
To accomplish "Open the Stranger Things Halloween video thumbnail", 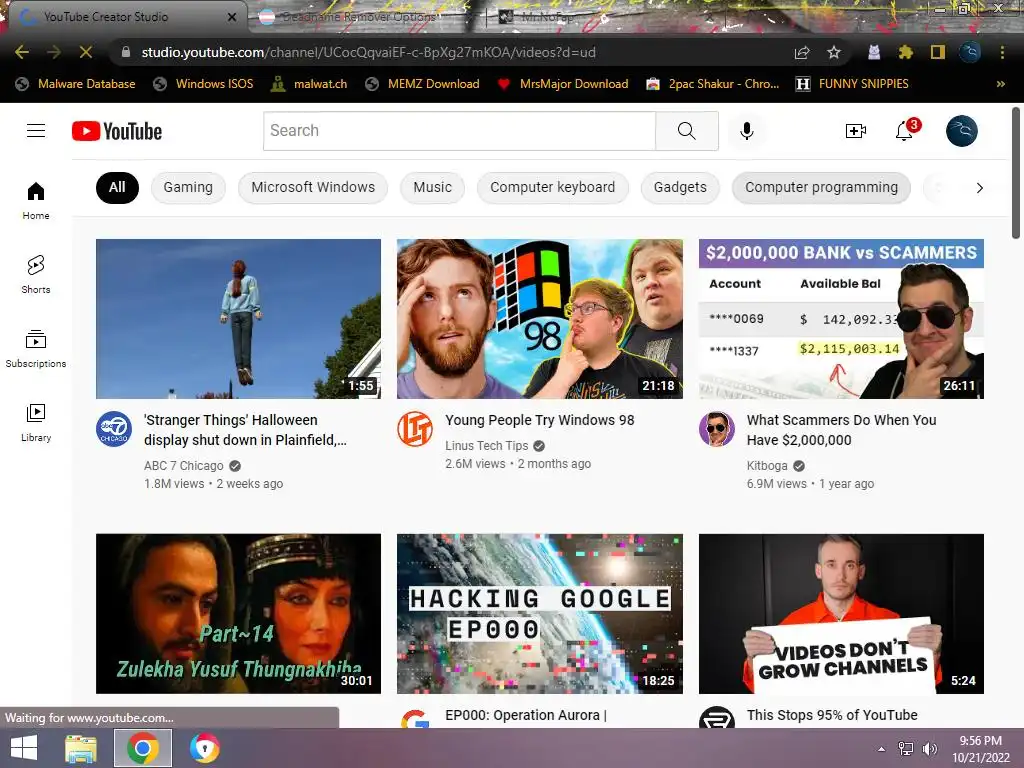I will [238, 319].
